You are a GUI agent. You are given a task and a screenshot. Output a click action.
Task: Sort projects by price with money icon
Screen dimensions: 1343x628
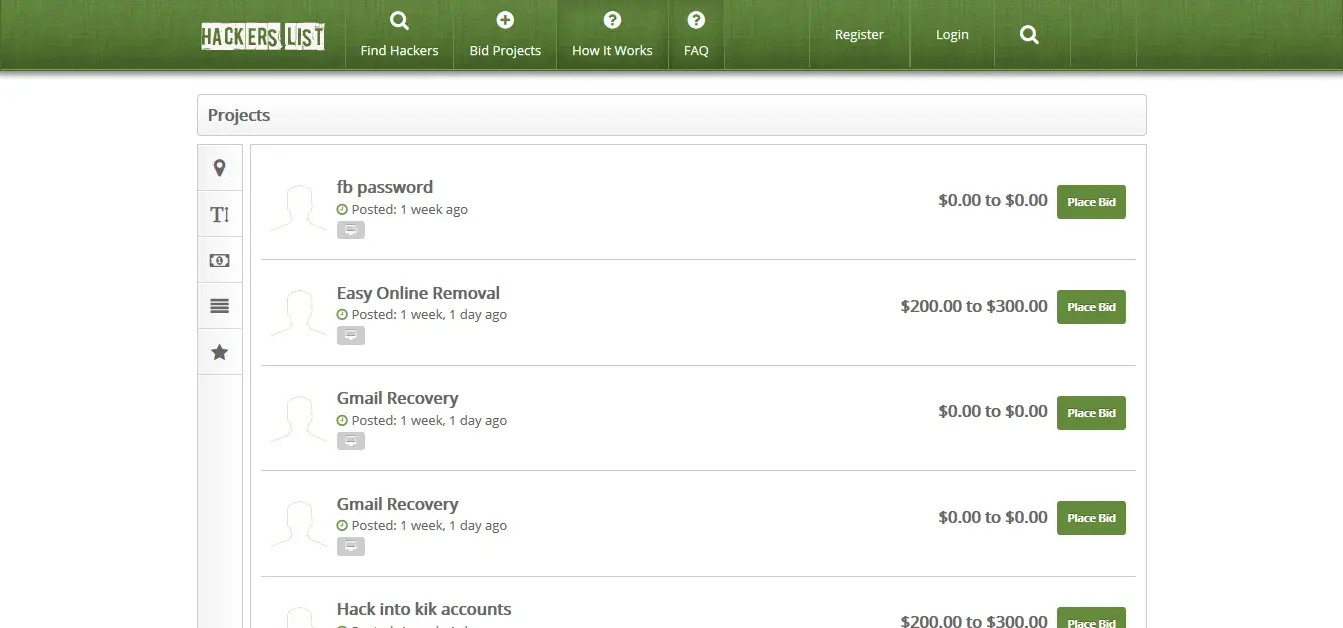pyautogui.click(x=219, y=259)
